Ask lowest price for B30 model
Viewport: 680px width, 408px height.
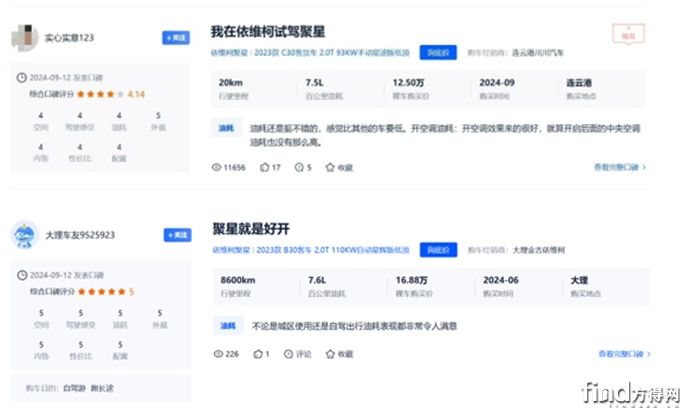438,250
